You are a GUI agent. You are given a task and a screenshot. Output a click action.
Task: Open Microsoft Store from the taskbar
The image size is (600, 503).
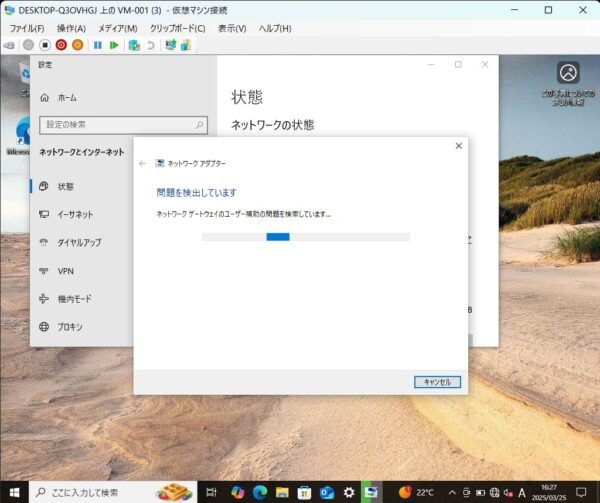tap(304, 492)
